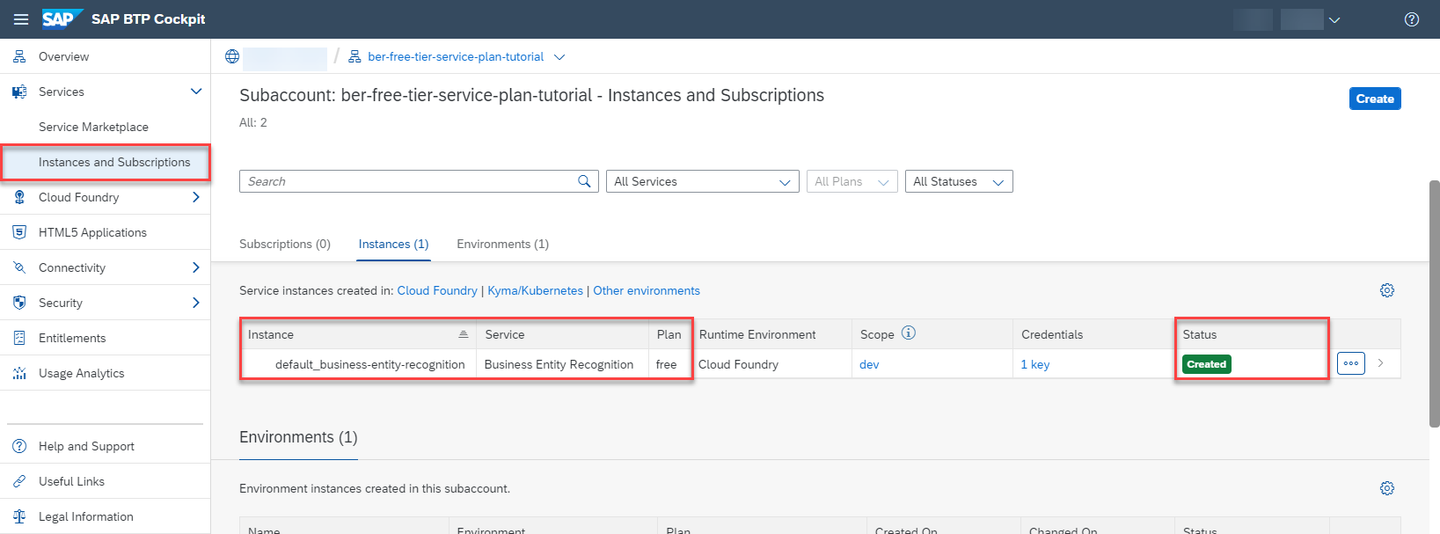
Task: Click ber-free-tier-service-plan-tutorial breadcrumb link
Action: tap(457, 57)
